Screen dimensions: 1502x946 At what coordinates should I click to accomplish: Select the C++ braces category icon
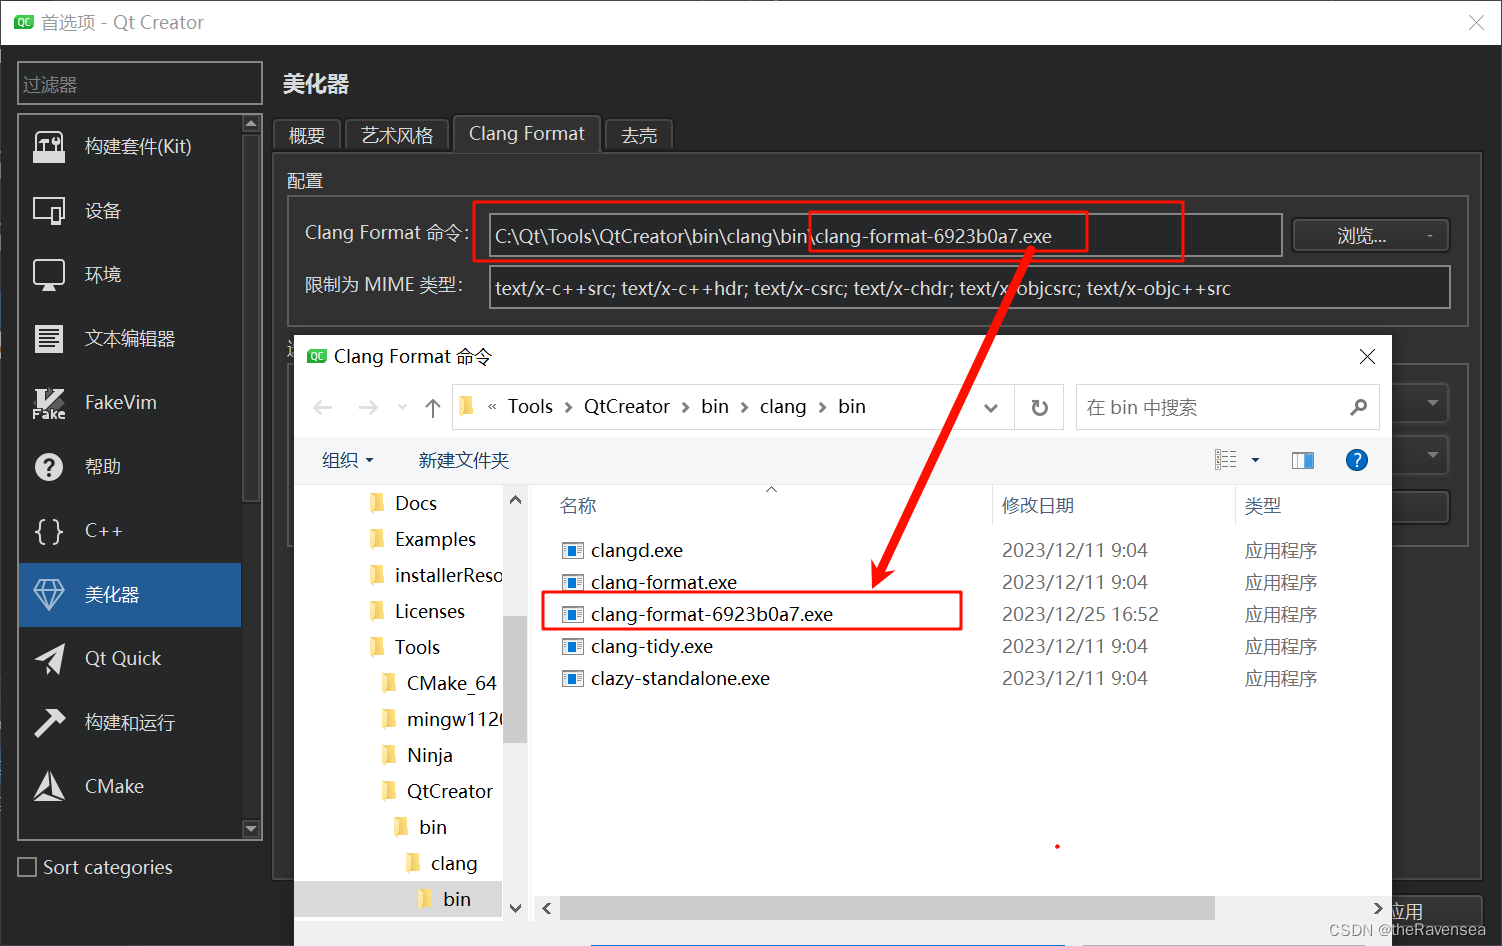49,531
